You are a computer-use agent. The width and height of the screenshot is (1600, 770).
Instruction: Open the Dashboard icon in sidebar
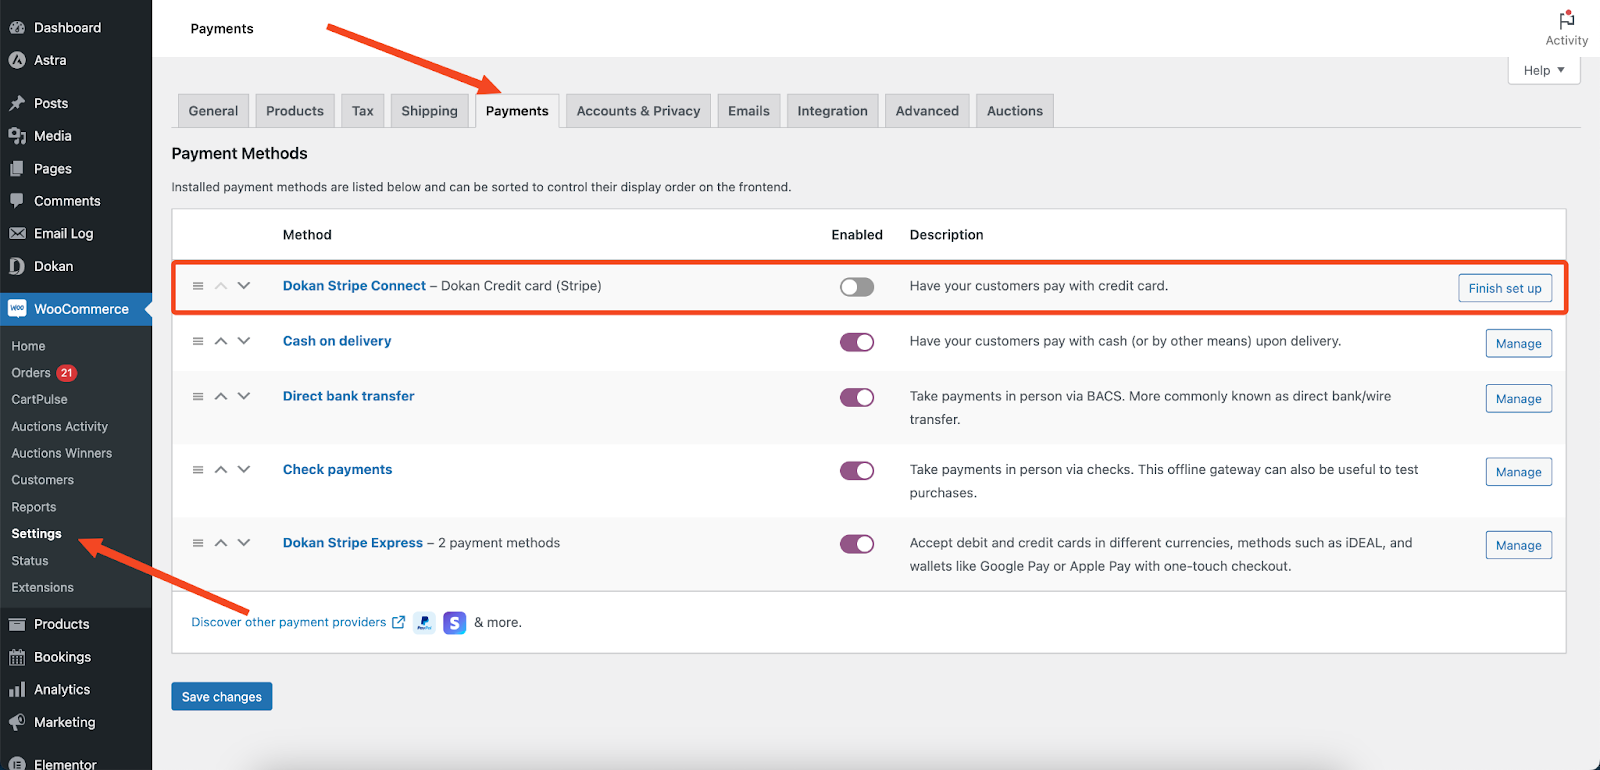point(17,28)
